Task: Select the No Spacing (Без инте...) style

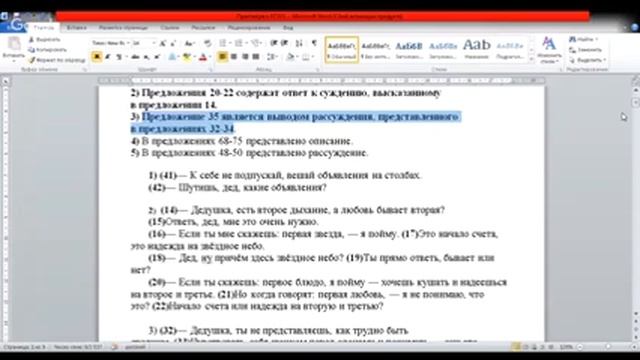Action: tap(375, 50)
